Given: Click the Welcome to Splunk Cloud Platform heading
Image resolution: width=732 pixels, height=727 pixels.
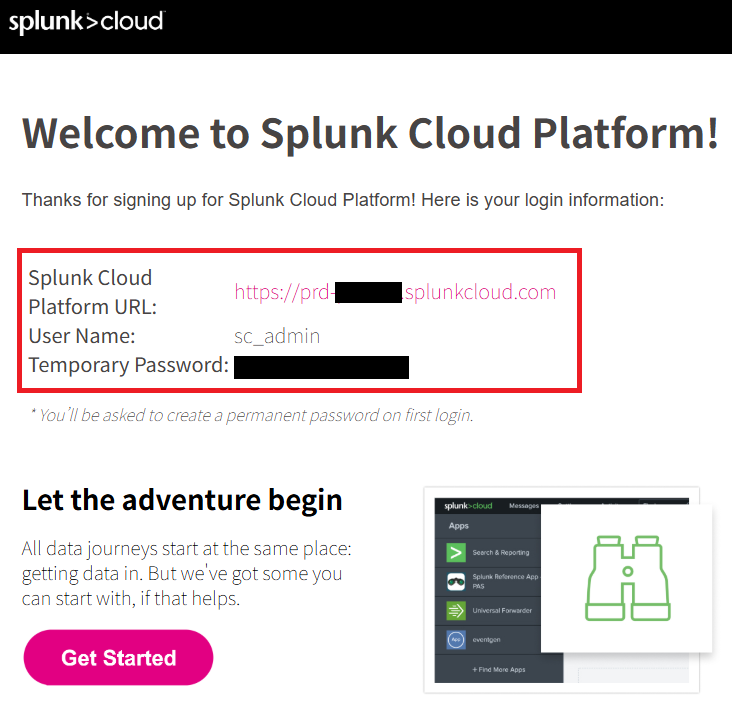Looking at the screenshot, I should point(370,133).
